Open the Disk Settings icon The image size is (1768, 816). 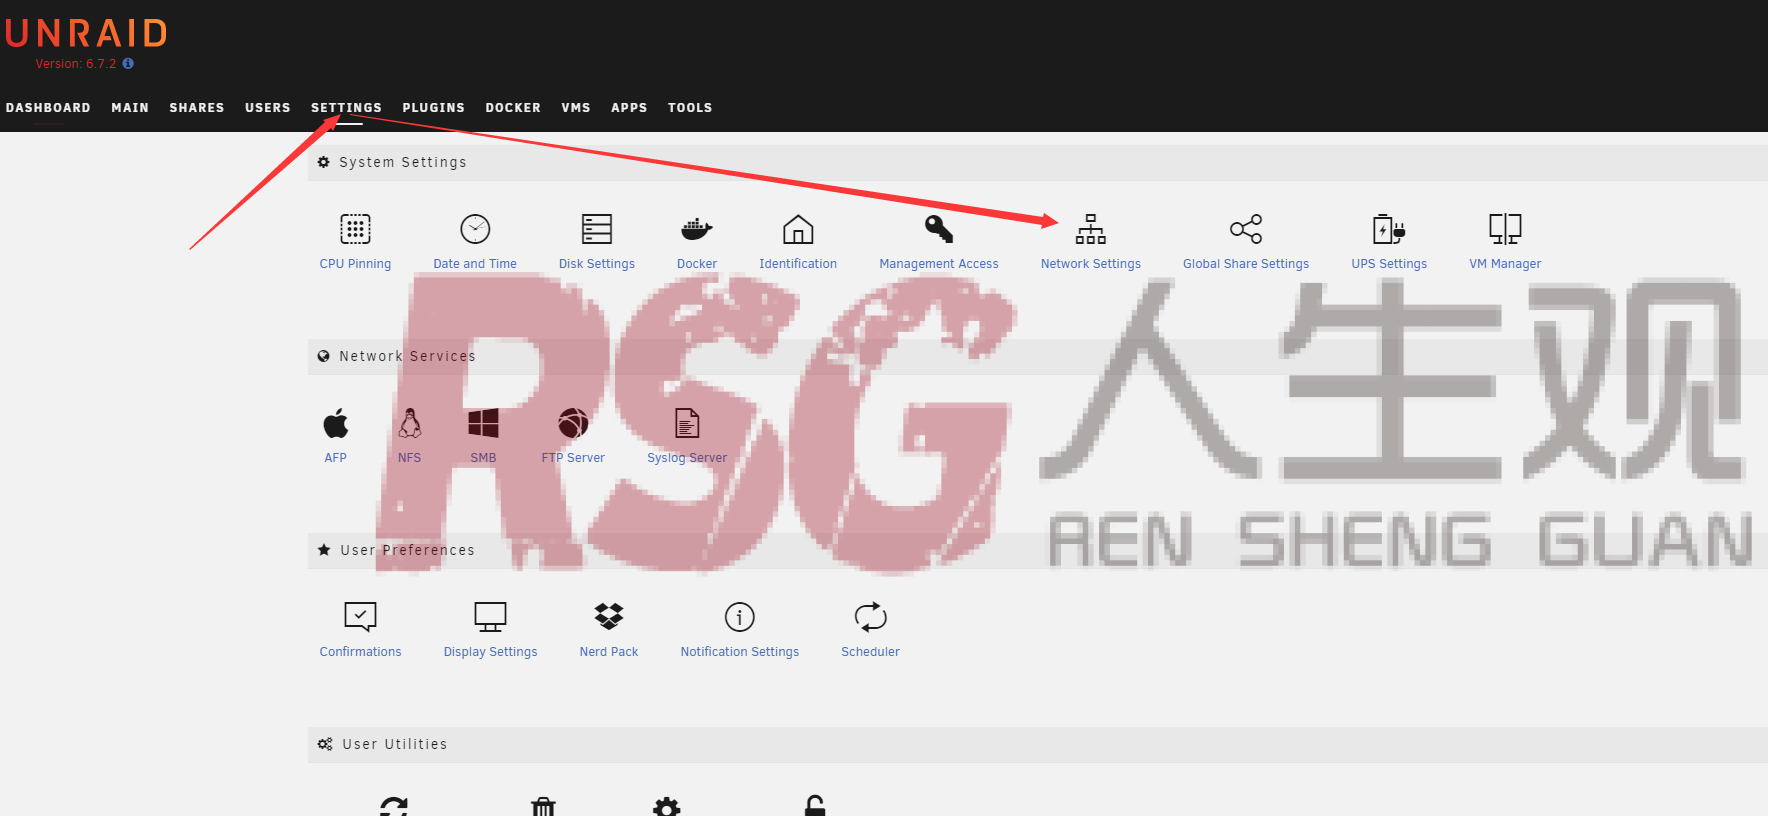(x=597, y=229)
